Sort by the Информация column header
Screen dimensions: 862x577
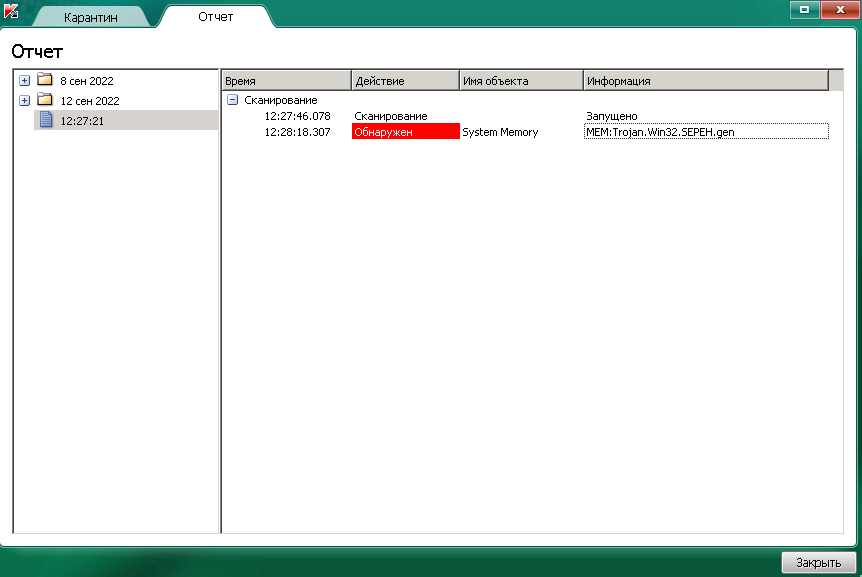(706, 81)
